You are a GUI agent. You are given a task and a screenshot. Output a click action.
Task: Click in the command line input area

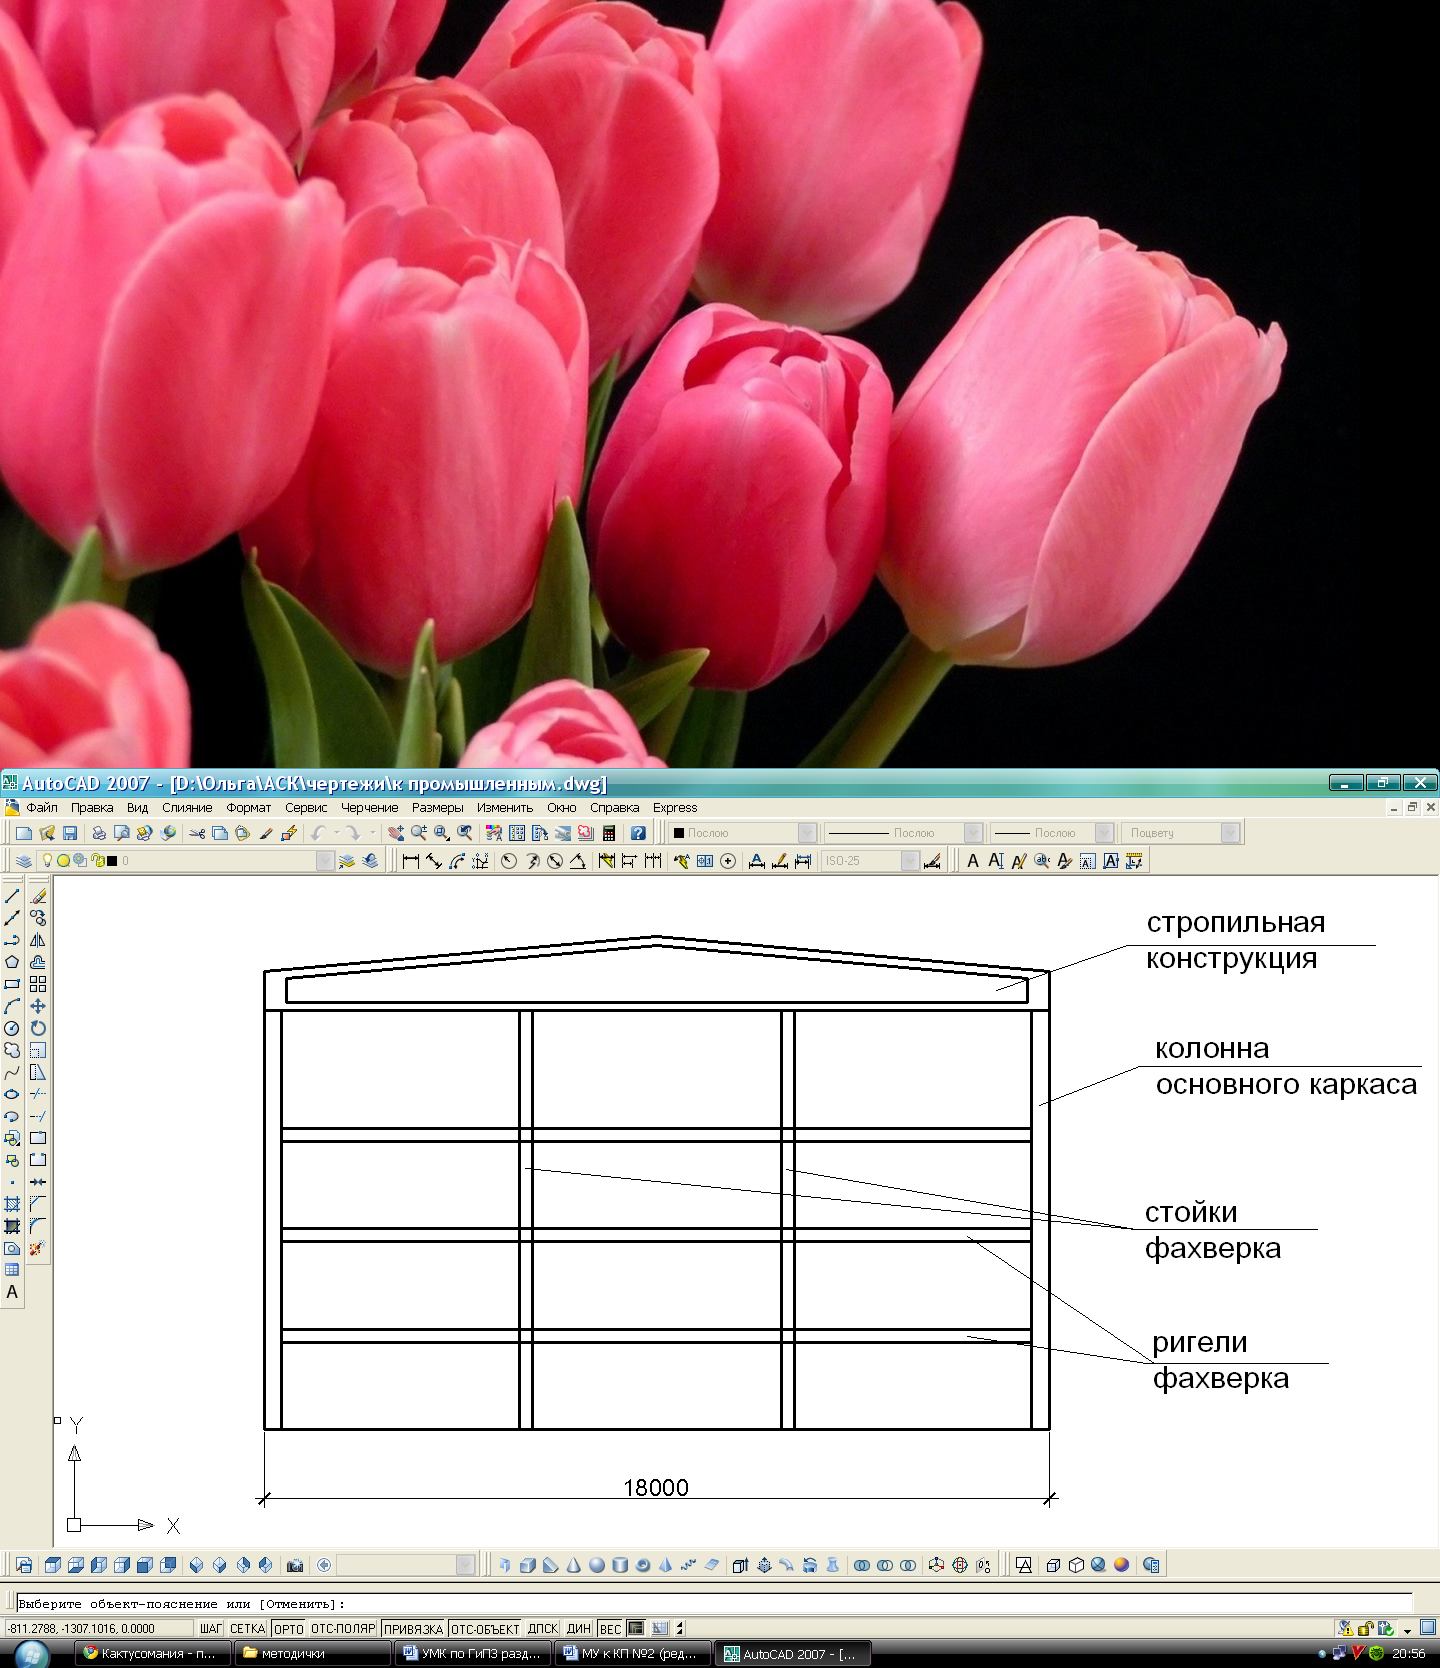point(714,1603)
